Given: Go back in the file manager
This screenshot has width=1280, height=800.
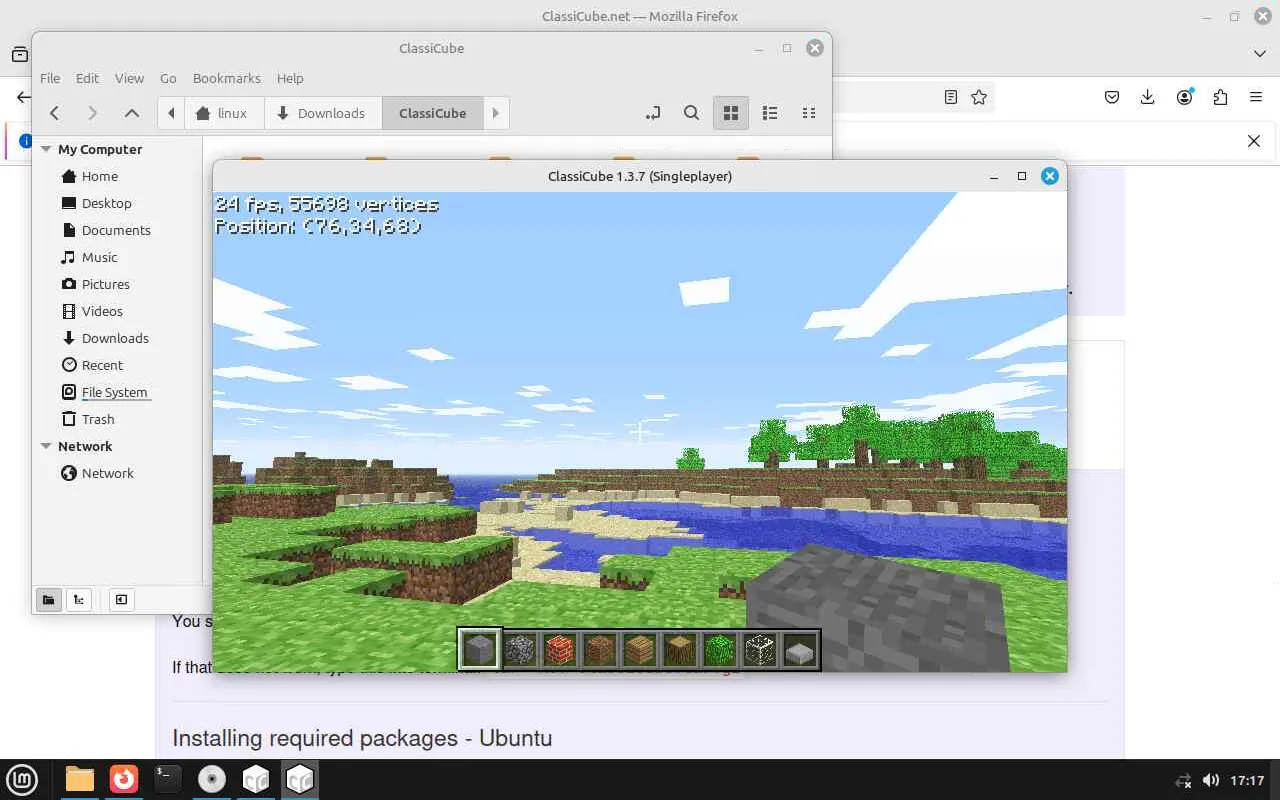Looking at the screenshot, I should [55, 113].
